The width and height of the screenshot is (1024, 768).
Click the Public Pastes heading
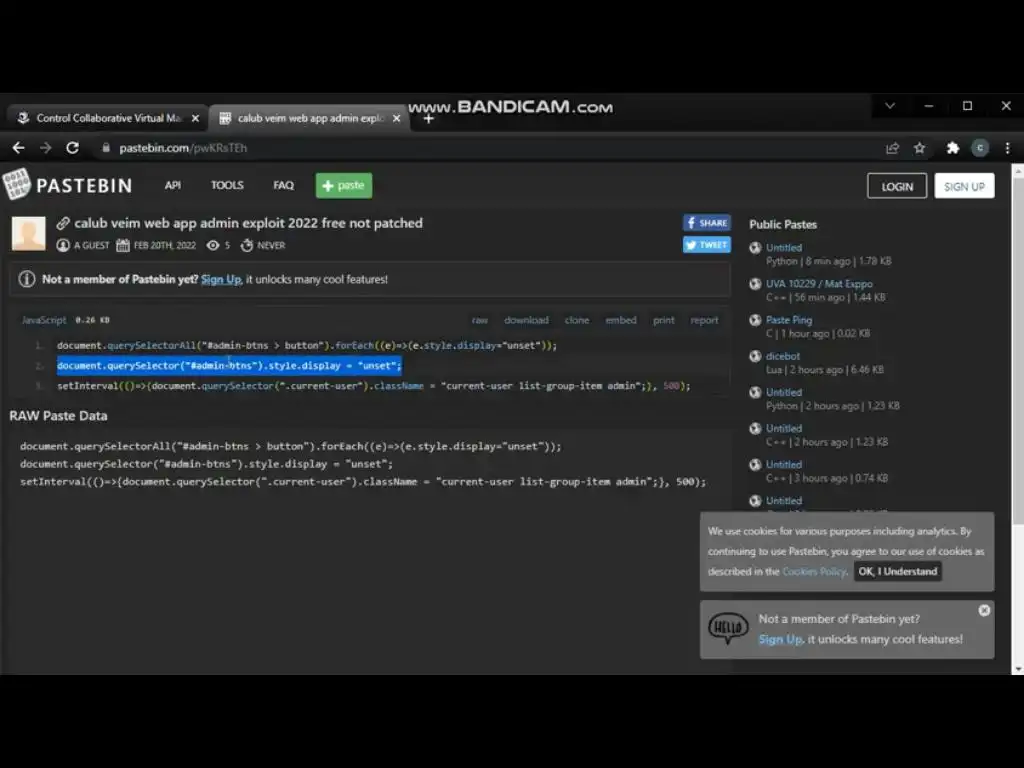tap(783, 225)
